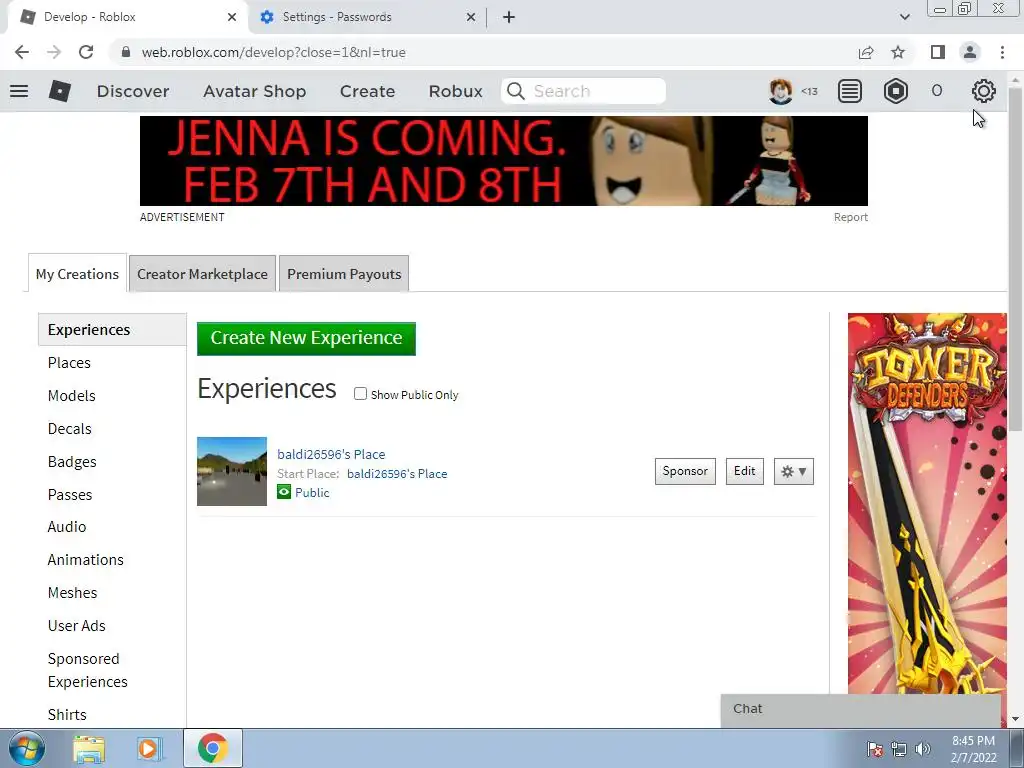
Task: Click the magnifier search icon
Action: click(516, 91)
